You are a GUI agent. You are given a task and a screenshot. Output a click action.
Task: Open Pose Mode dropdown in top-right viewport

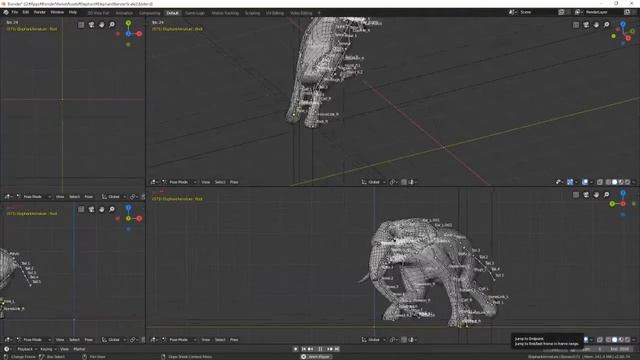179,182
